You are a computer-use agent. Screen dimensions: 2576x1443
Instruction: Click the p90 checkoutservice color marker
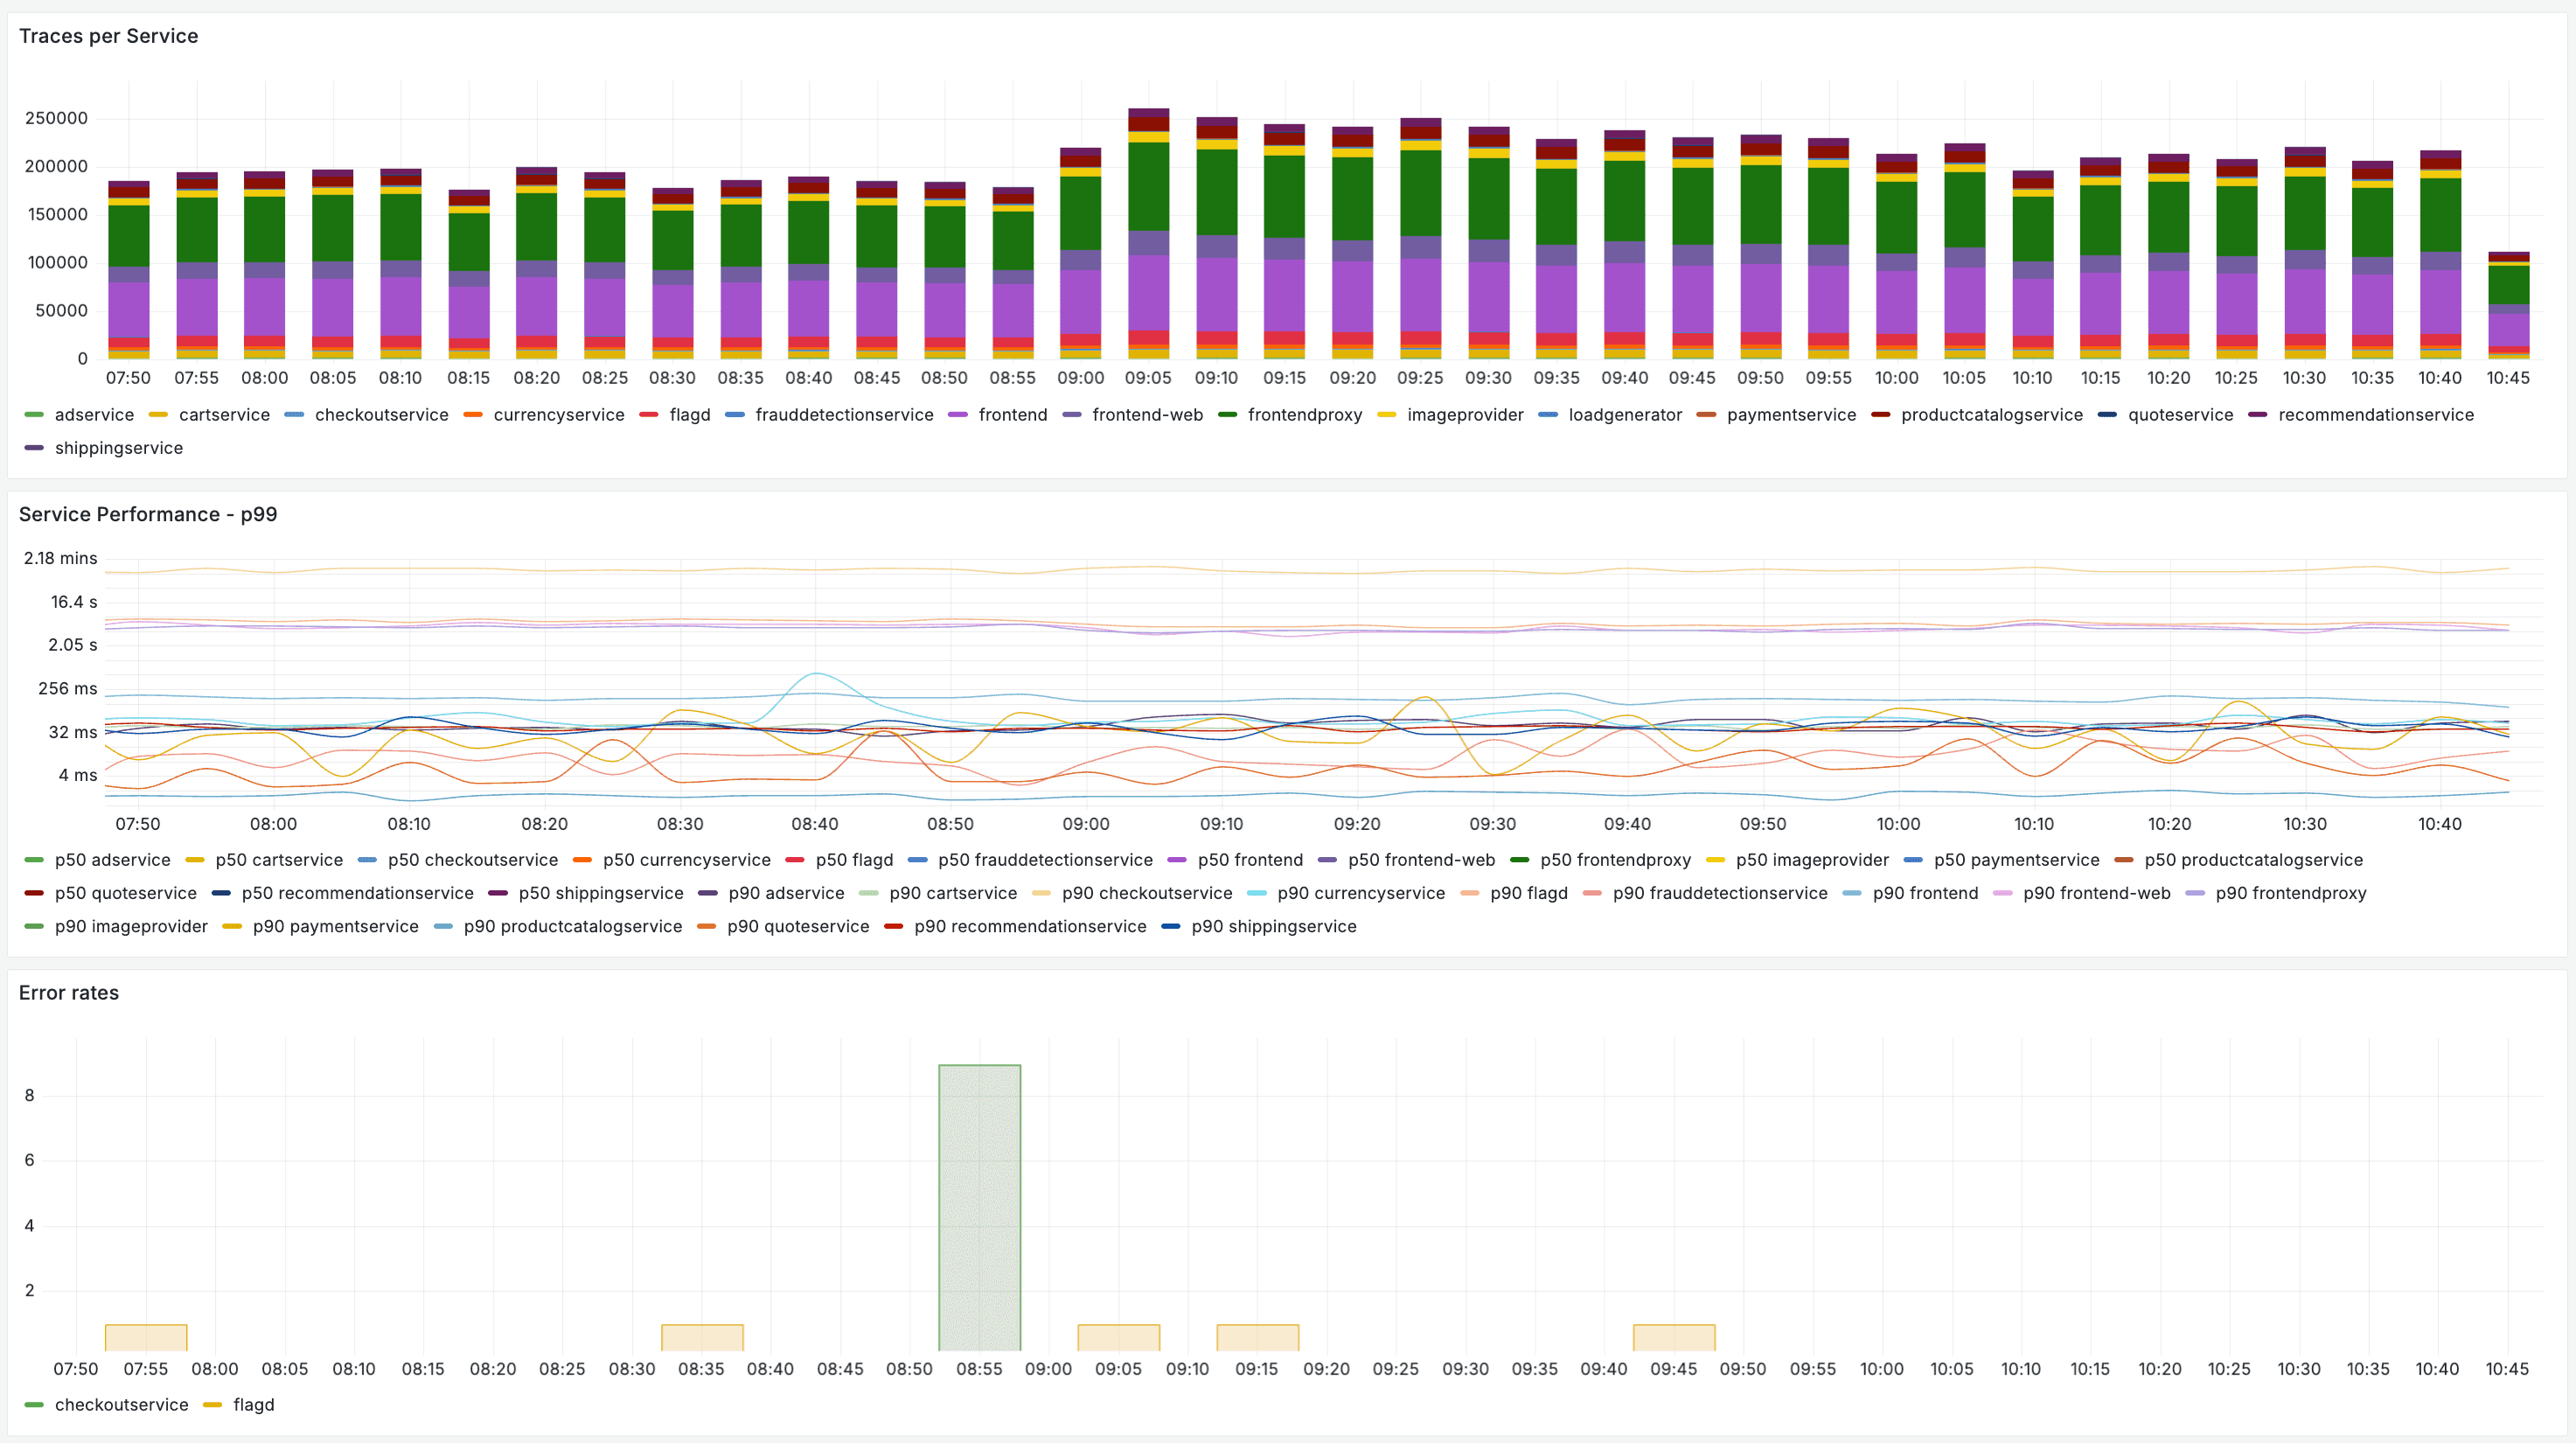point(1041,893)
